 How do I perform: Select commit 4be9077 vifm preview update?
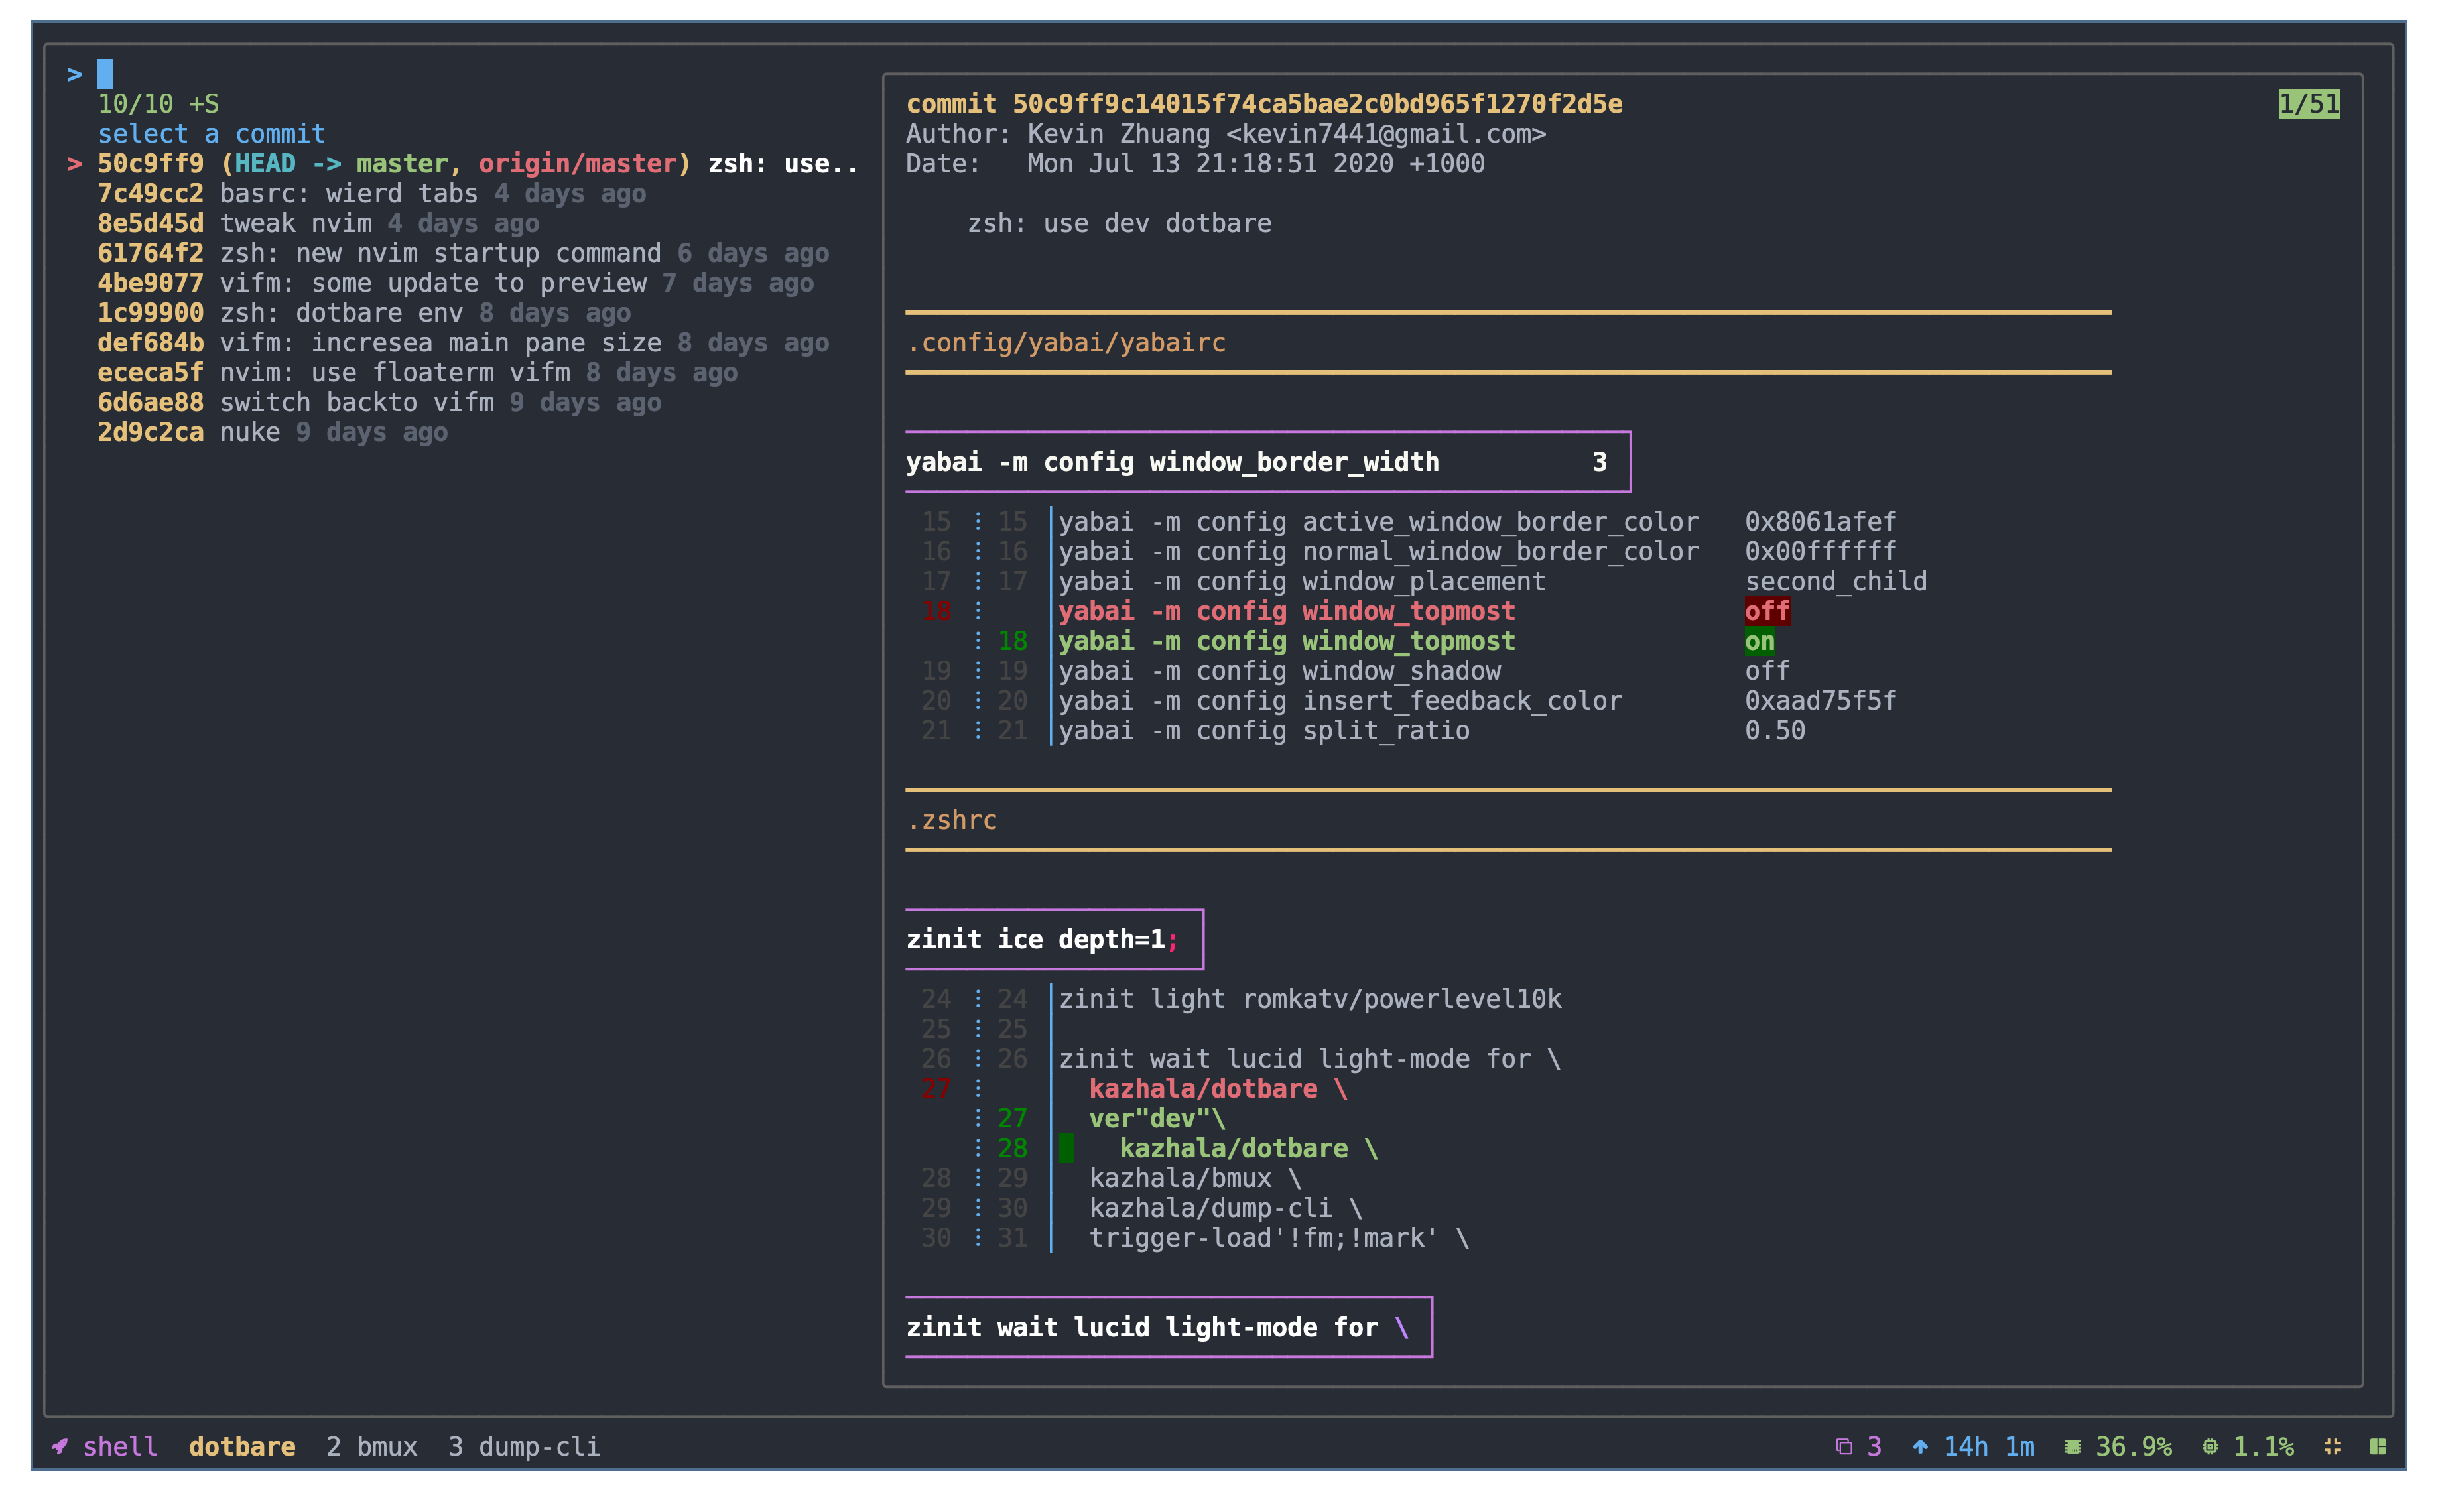455,283
